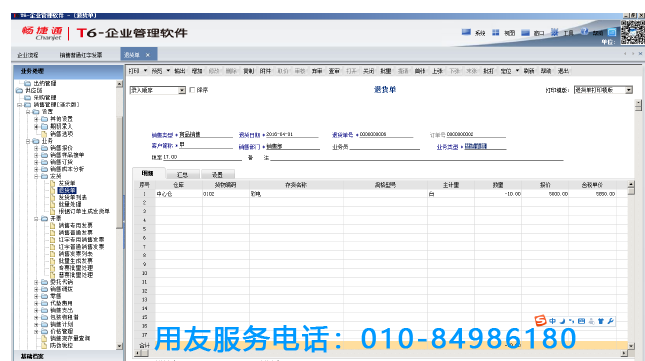Click the 退货单 document icon in the tree
Screen dimensions: 645x361
coord(53,190)
